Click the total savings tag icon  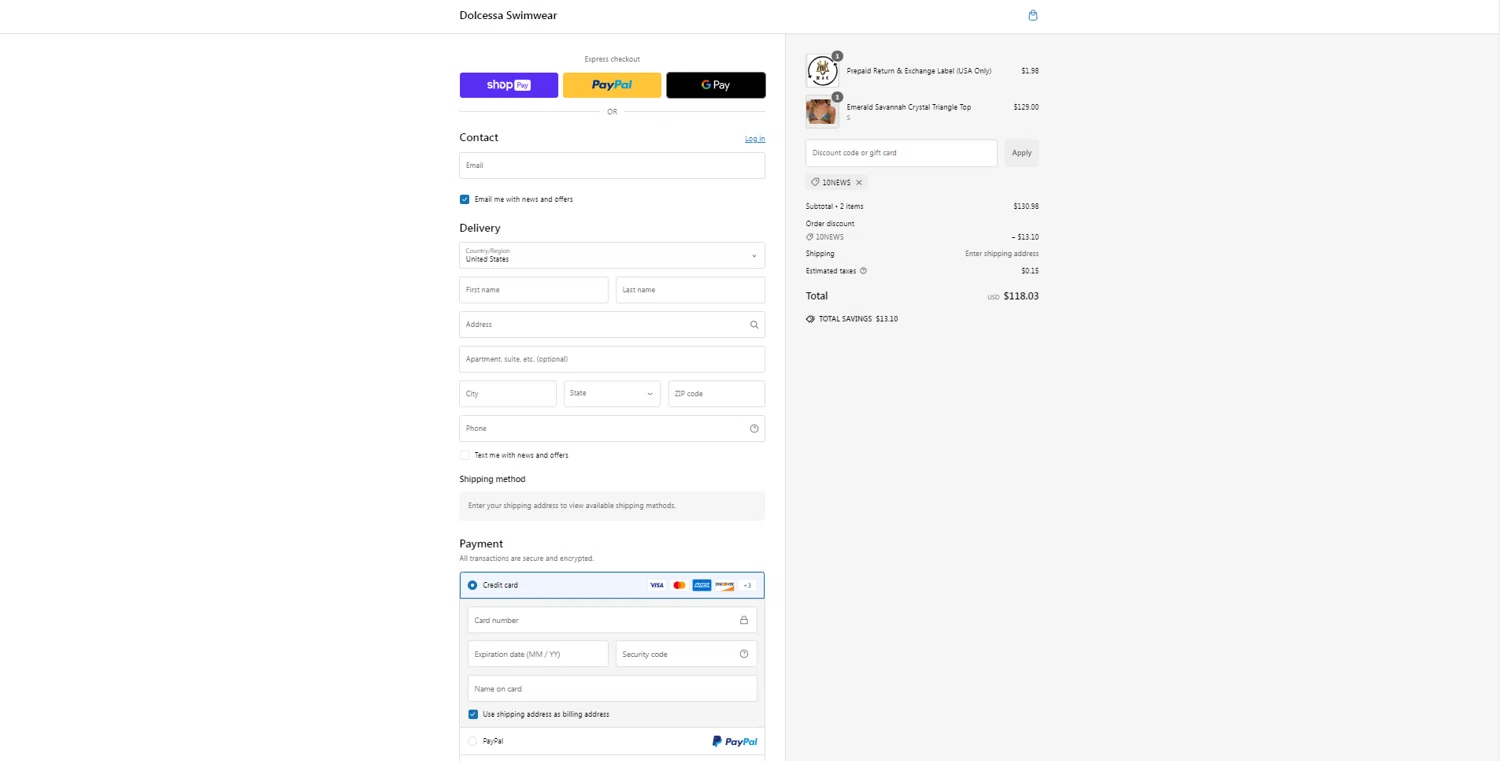point(810,319)
